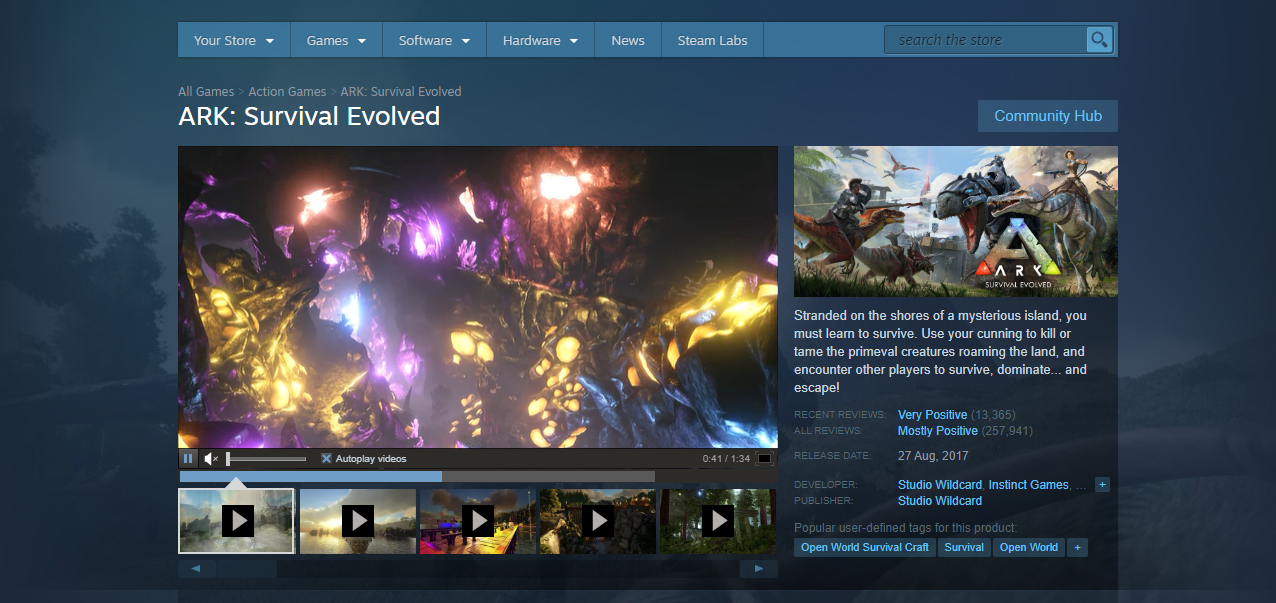This screenshot has width=1276, height=603.
Task: Click the main trailer video area
Action: [478, 297]
